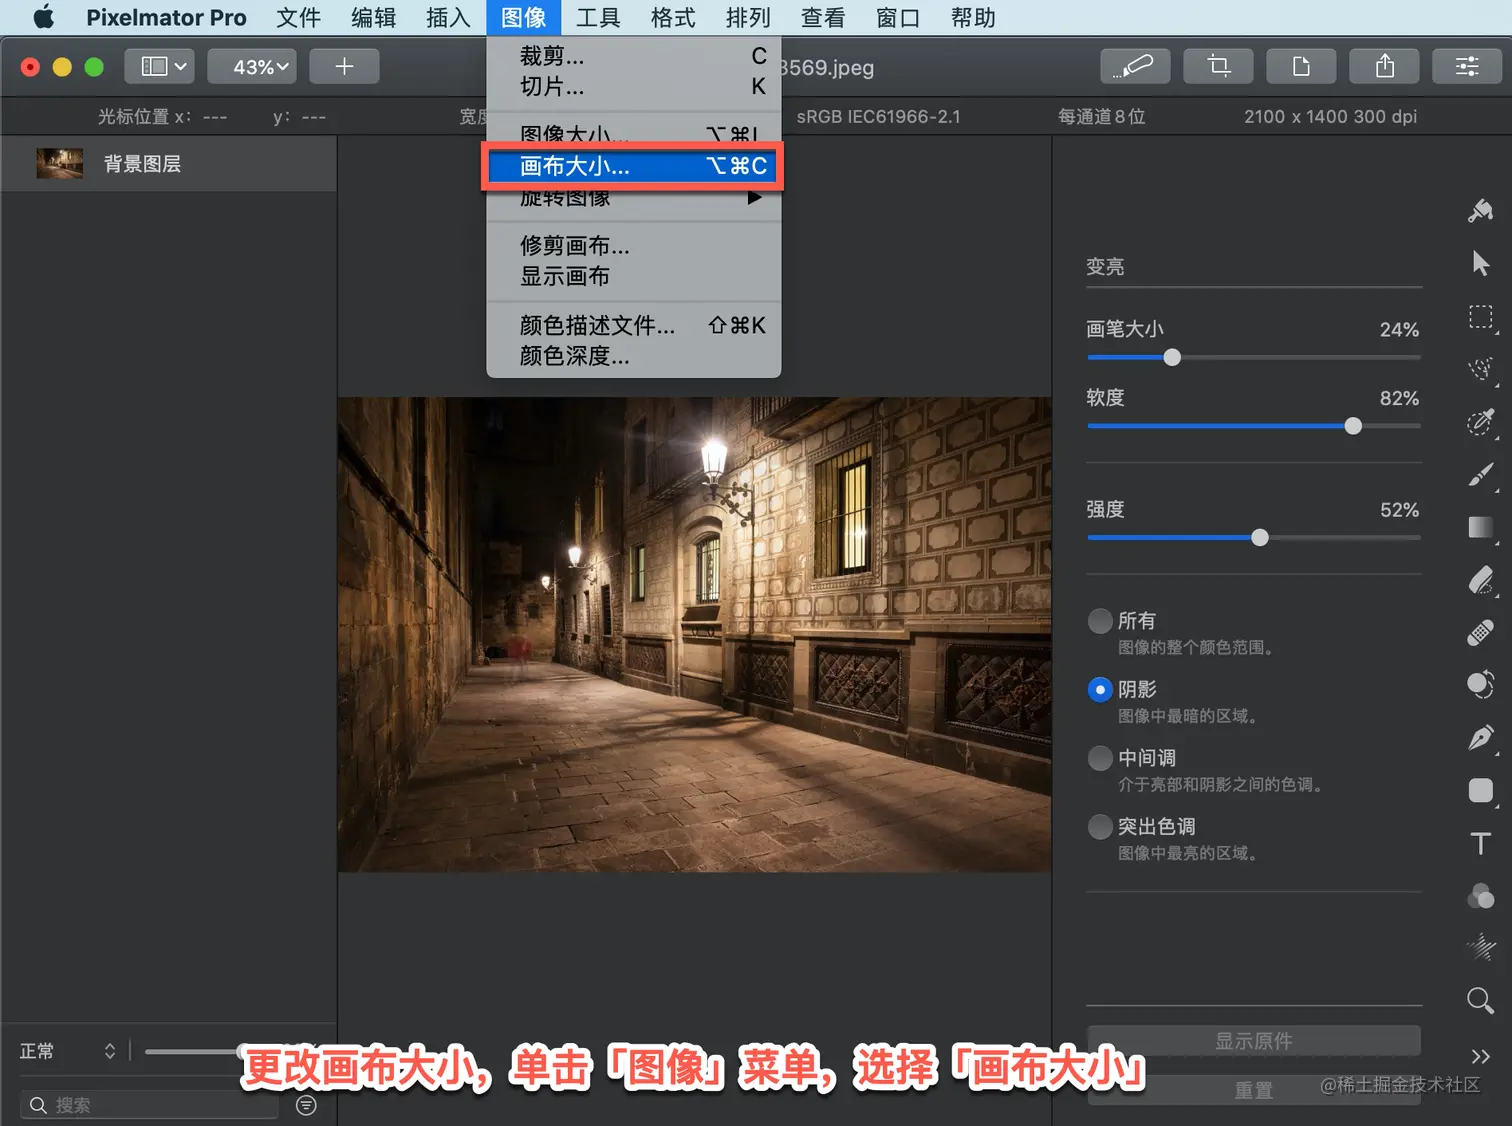Viewport: 1512px width, 1126px height.
Task: Open the sidebar view dropdown
Action: (x=160, y=66)
